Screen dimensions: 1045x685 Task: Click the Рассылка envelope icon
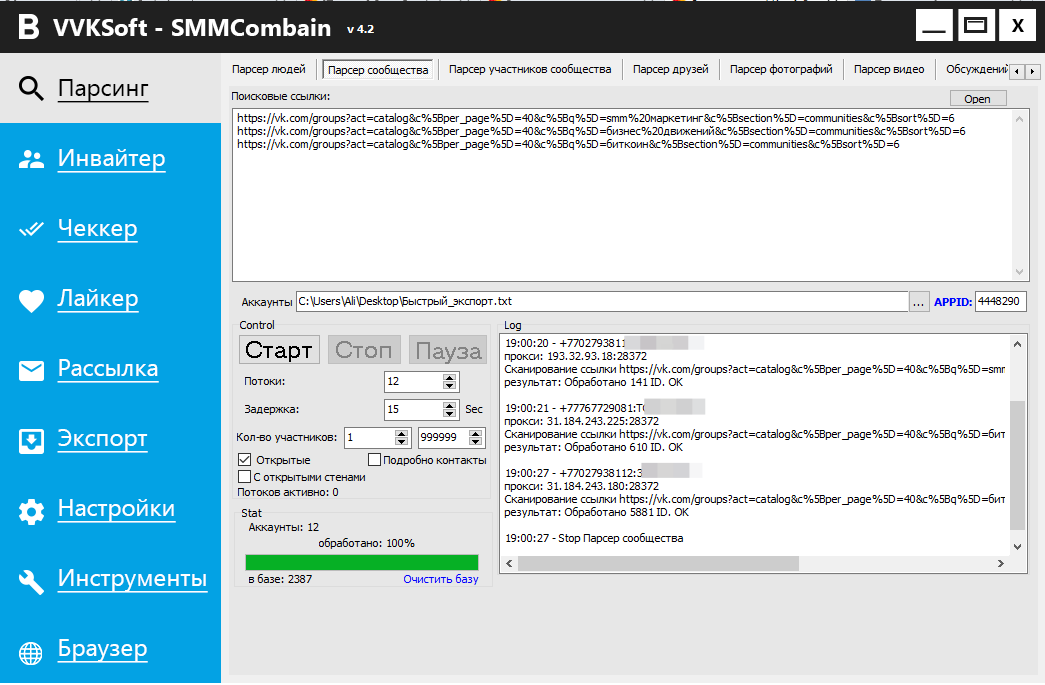coord(31,370)
